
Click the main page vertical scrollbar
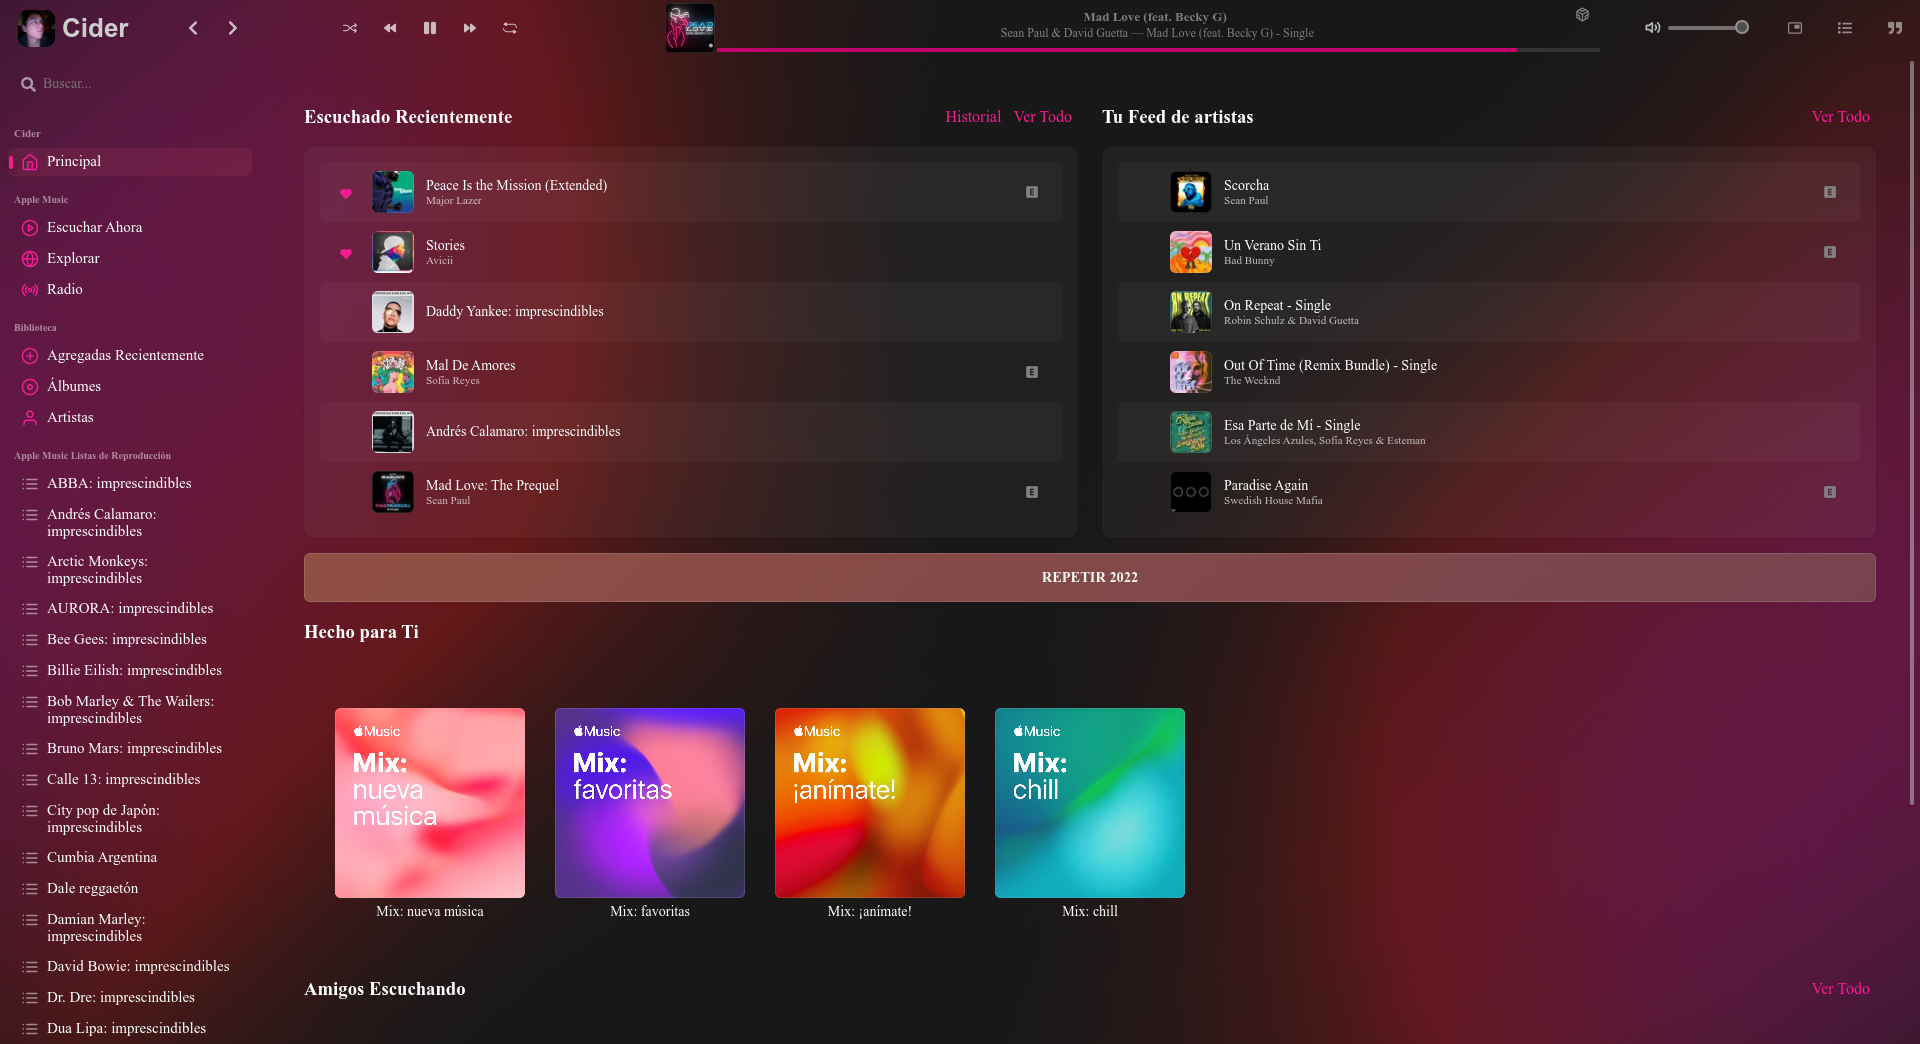(x=1912, y=432)
